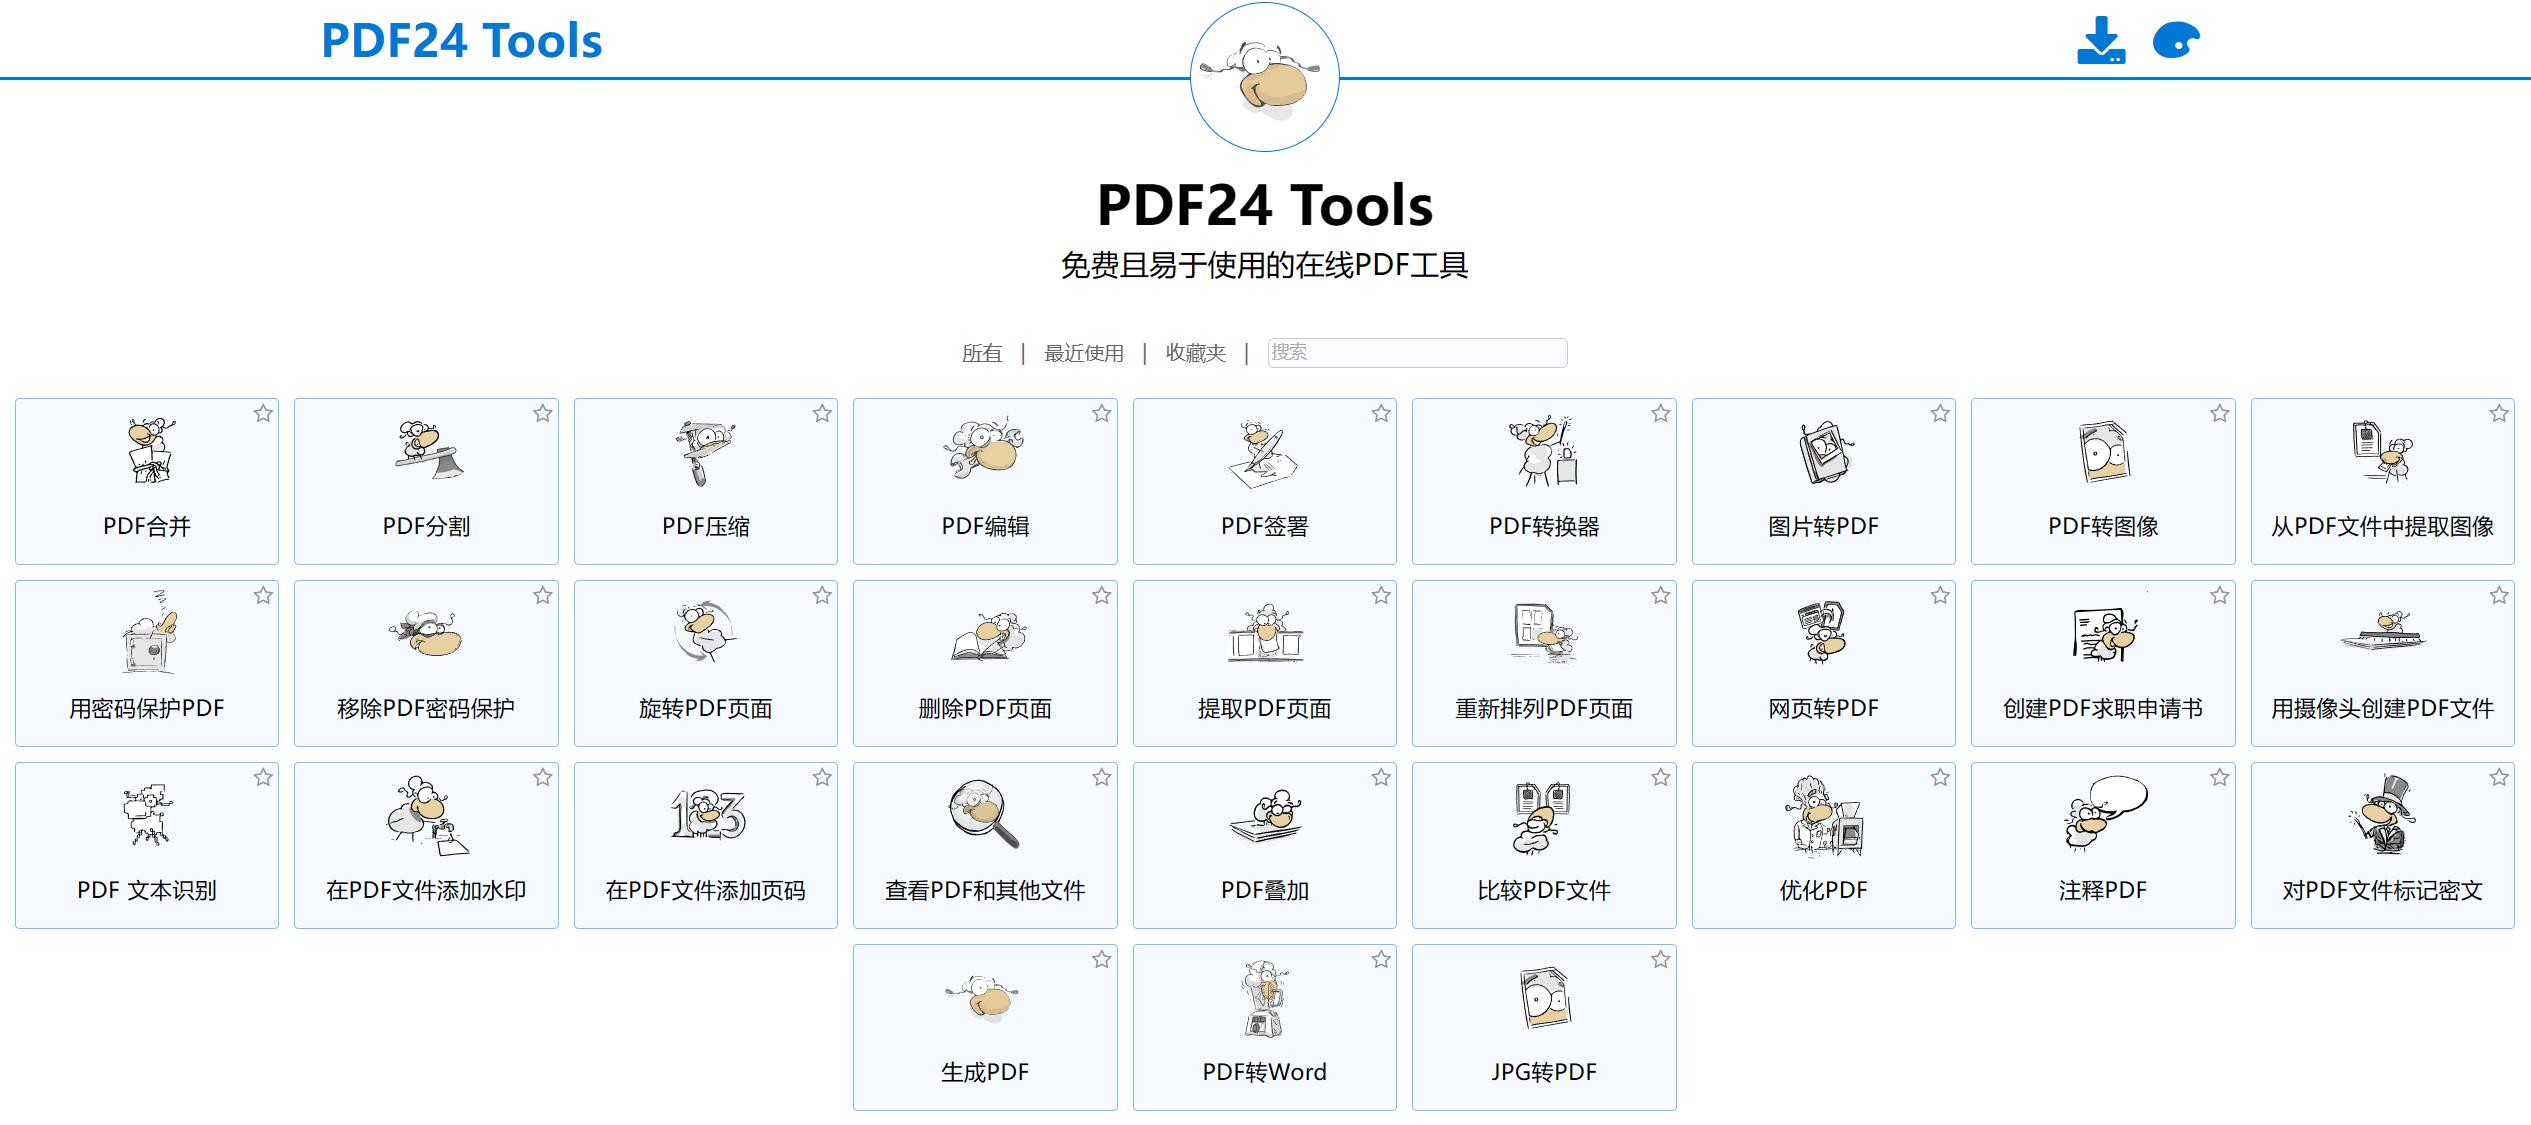
Task: Click the 搜索 search field
Action: coord(1417,353)
